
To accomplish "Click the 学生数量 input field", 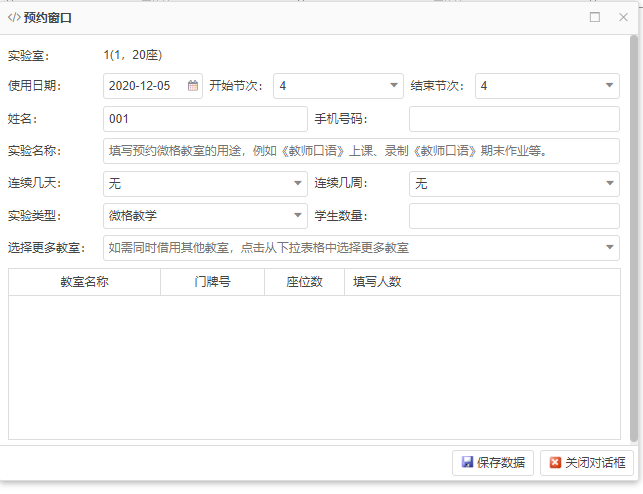I will coord(514,215).
